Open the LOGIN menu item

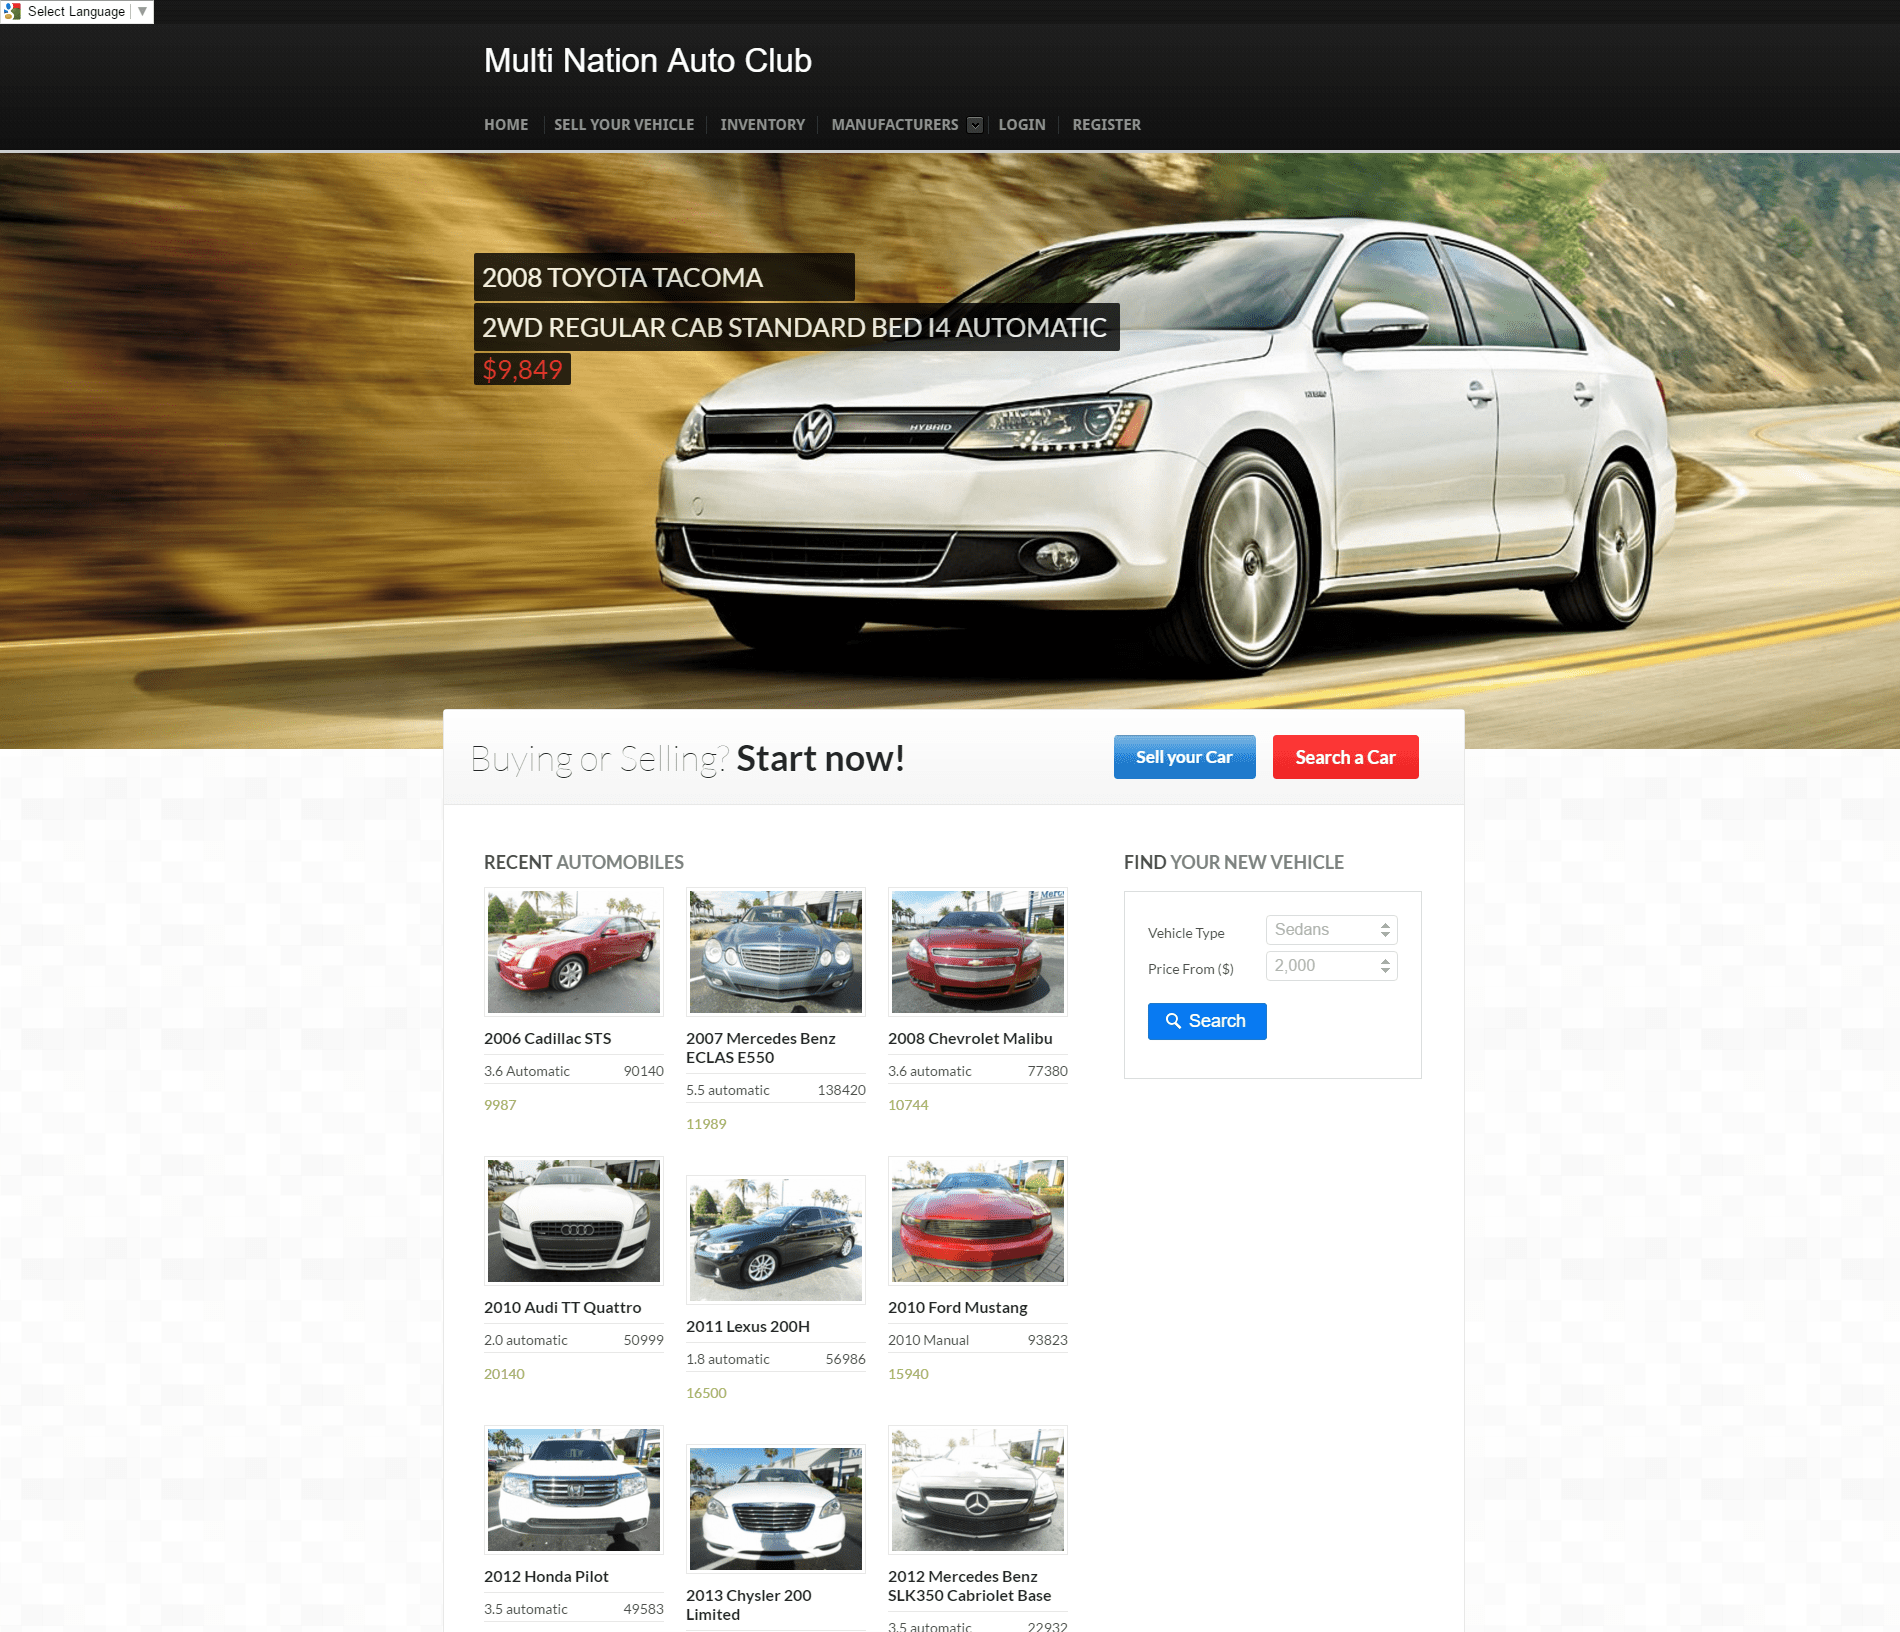(x=1022, y=125)
